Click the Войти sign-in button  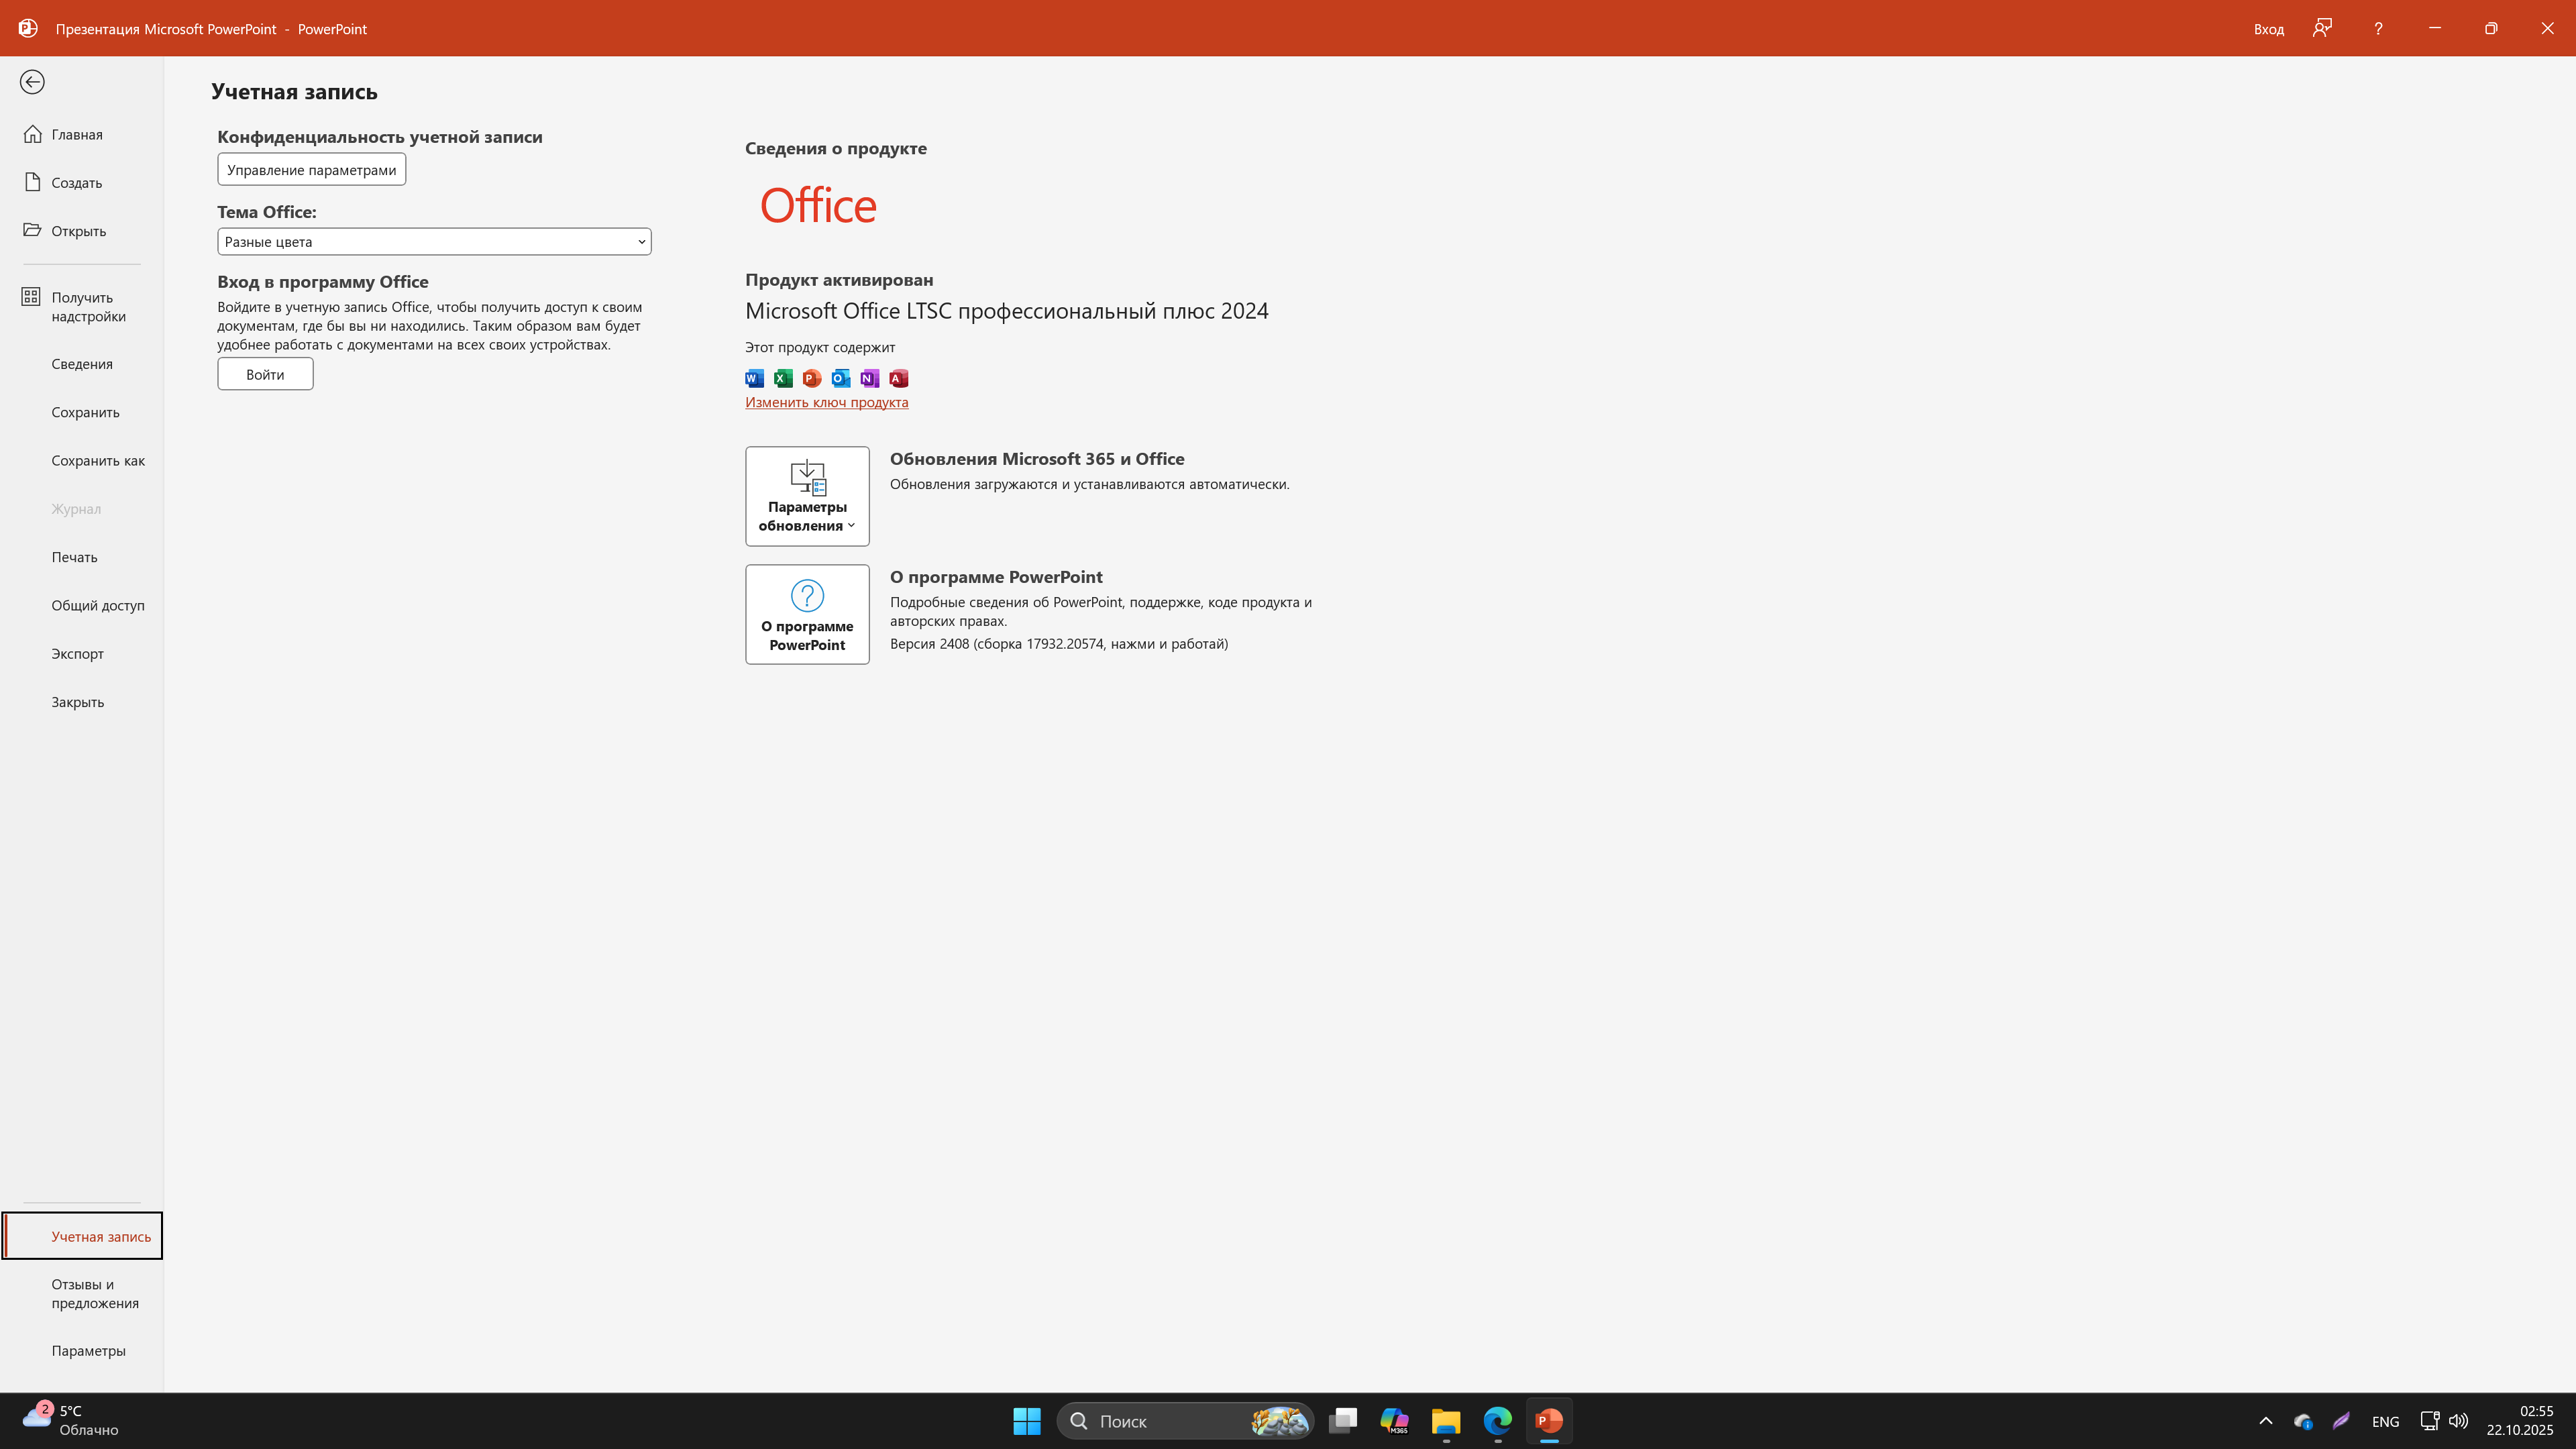265,374
